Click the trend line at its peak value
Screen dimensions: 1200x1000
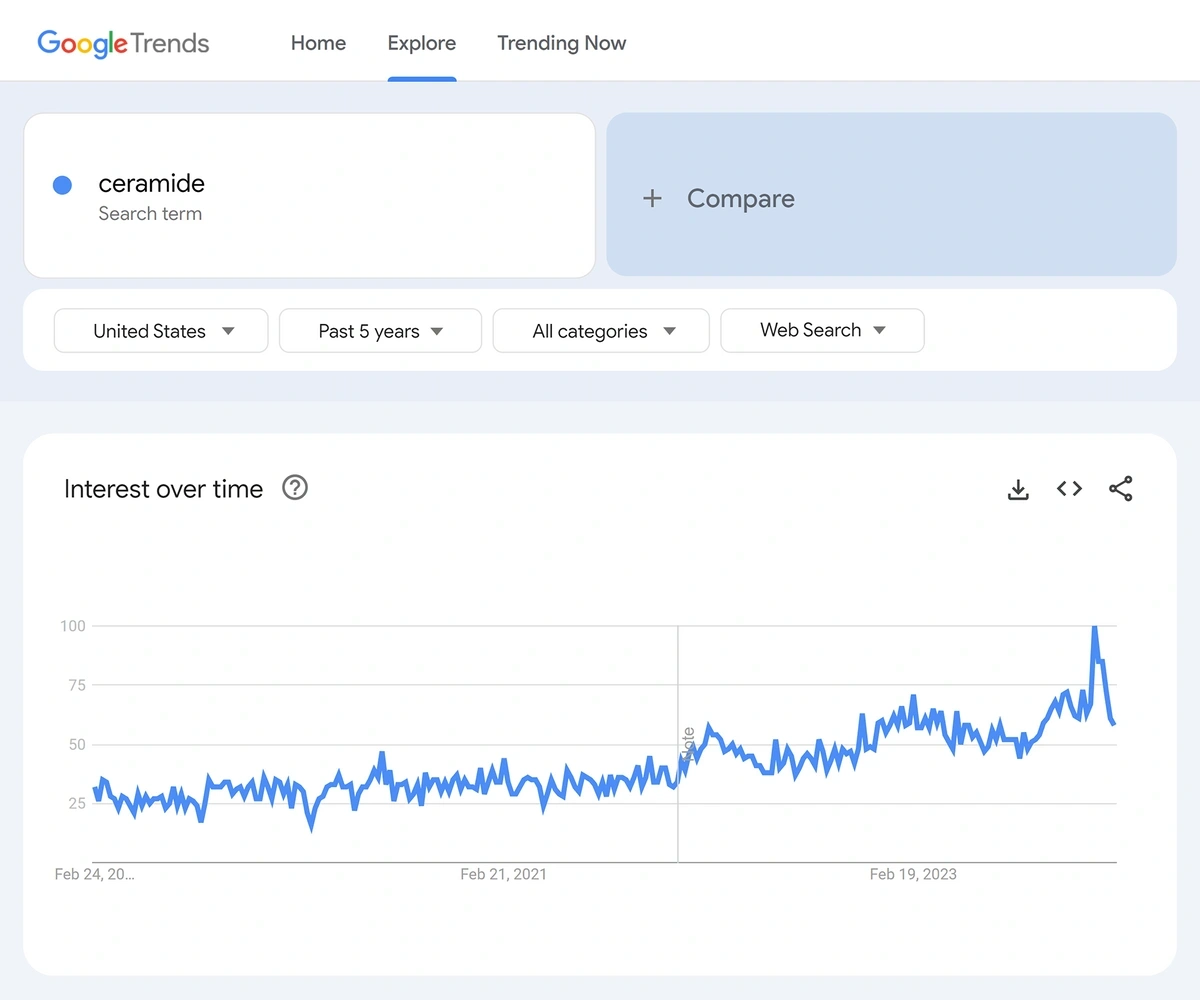click(1094, 627)
